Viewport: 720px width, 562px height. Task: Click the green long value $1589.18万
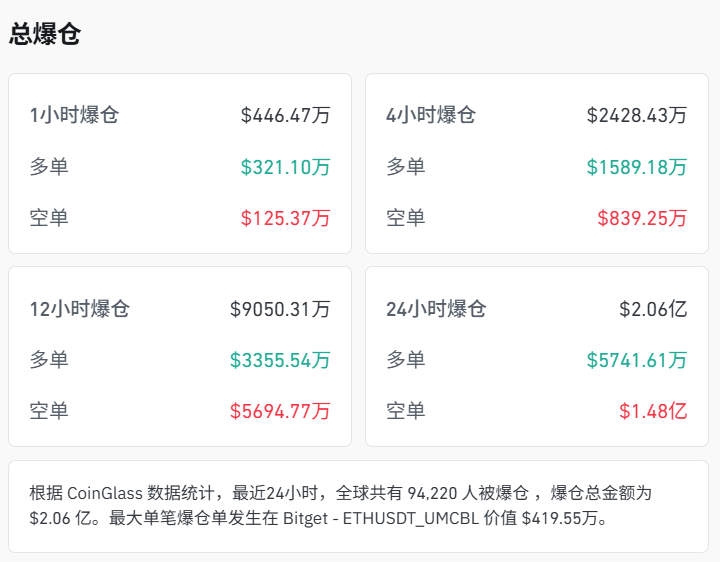637,167
